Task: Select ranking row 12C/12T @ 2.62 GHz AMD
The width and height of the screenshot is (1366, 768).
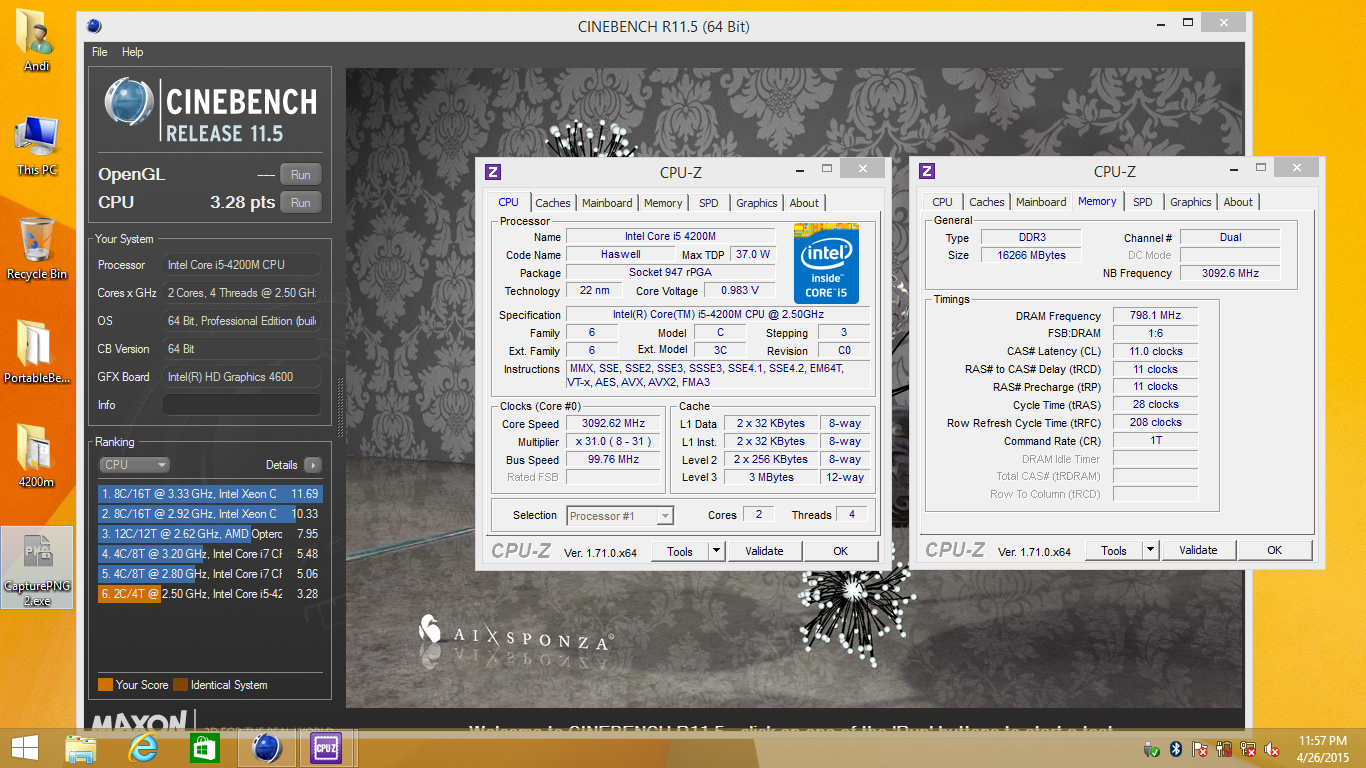Action: click(210, 534)
